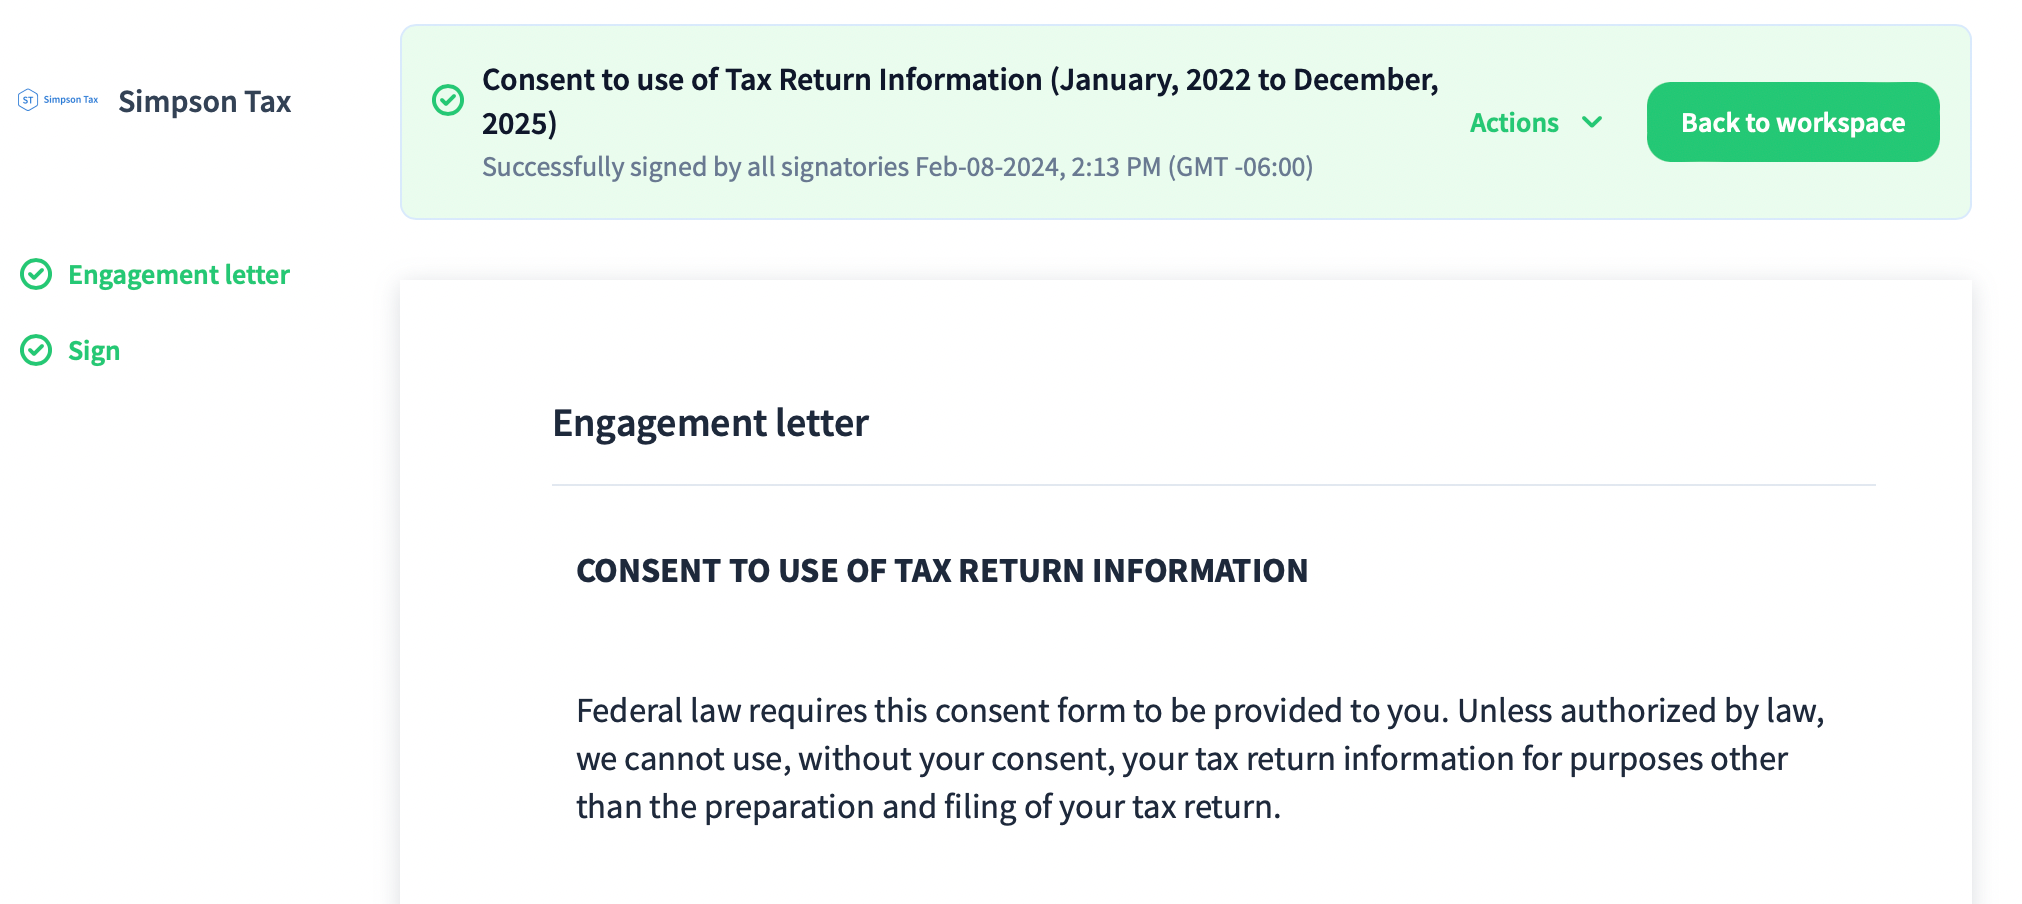
Task: Click the divider line under Engagement letter heading
Action: click(1213, 485)
